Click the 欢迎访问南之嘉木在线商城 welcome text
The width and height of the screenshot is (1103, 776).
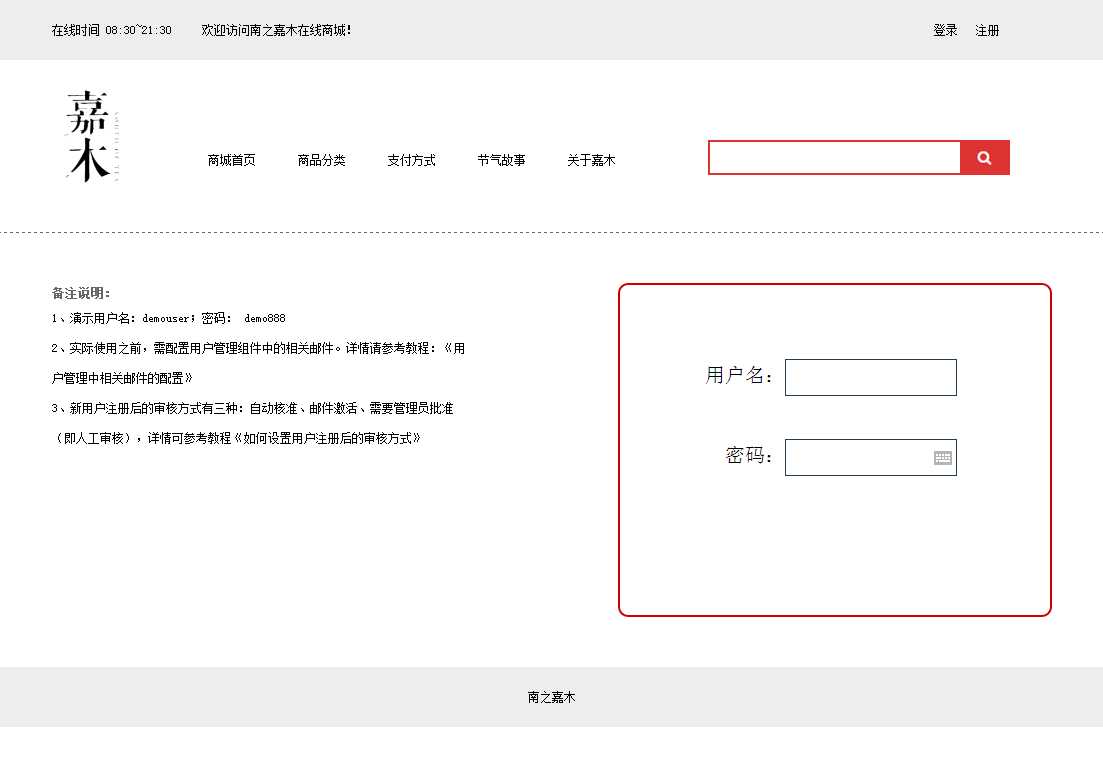276,30
